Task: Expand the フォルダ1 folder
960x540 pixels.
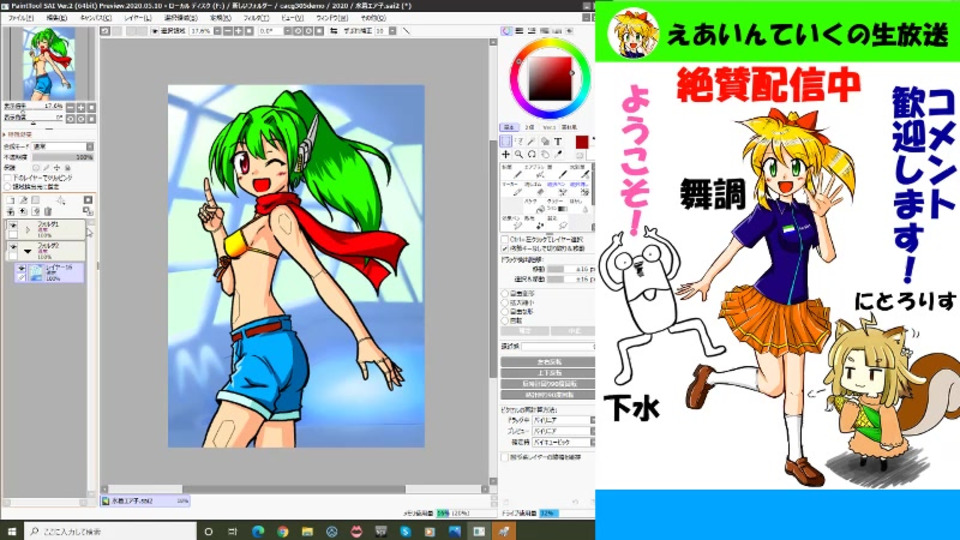Action: [x=28, y=230]
